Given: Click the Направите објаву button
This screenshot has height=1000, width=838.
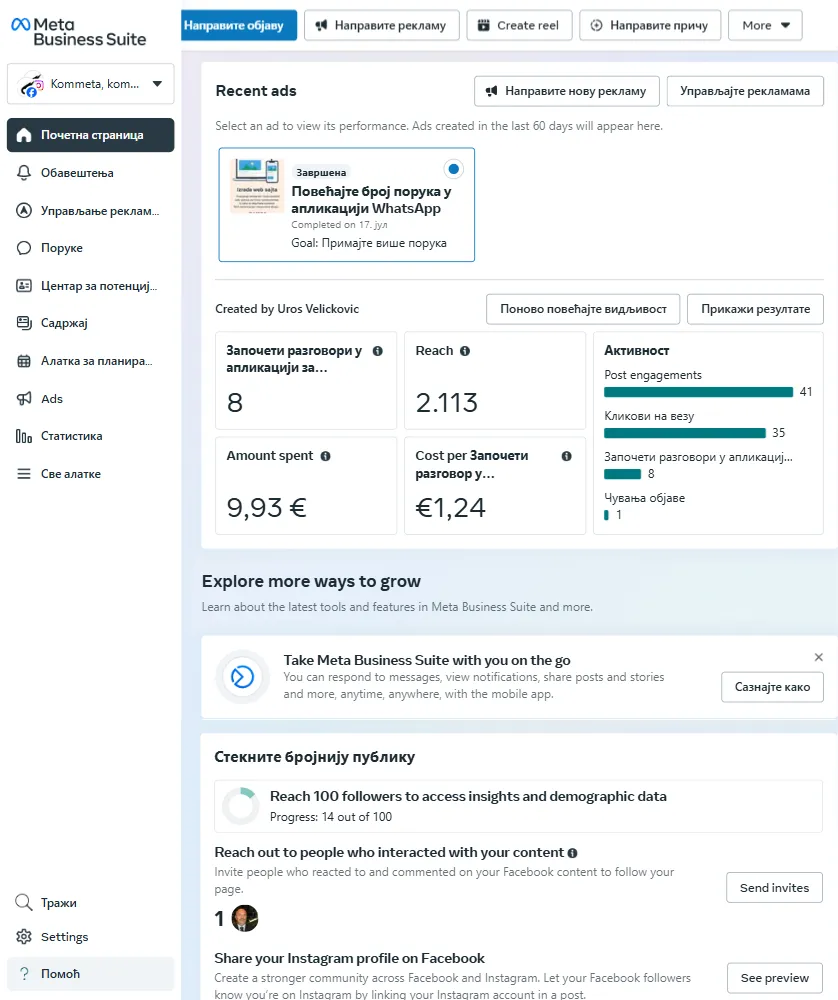Looking at the screenshot, I should (239, 26).
